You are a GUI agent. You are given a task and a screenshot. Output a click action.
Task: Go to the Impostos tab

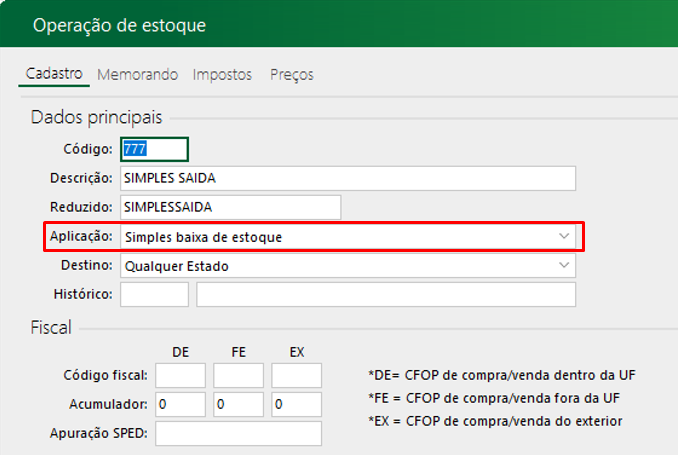point(222,75)
